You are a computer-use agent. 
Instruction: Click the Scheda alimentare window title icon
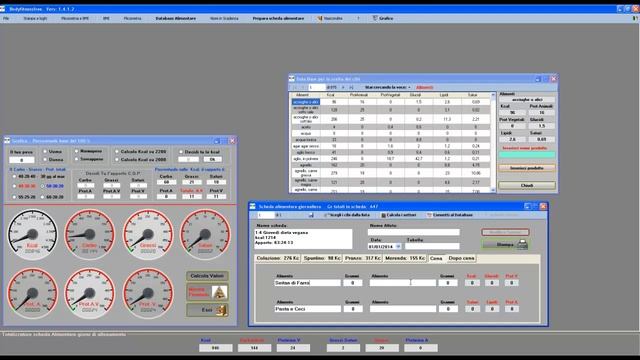click(253, 207)
